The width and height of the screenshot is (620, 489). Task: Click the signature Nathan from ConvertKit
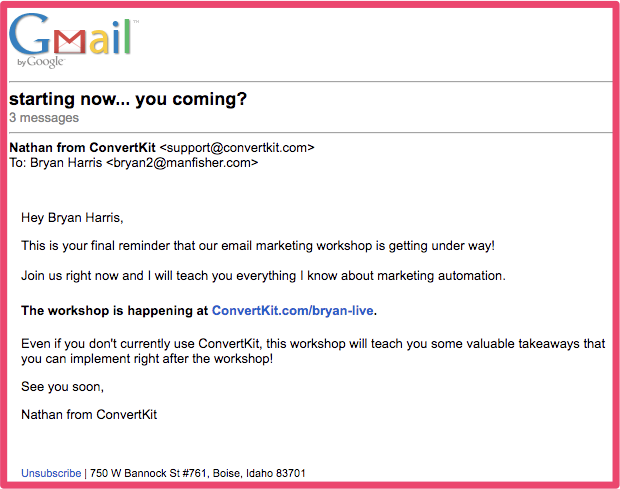pyautogui.click(x=89, y=415)
